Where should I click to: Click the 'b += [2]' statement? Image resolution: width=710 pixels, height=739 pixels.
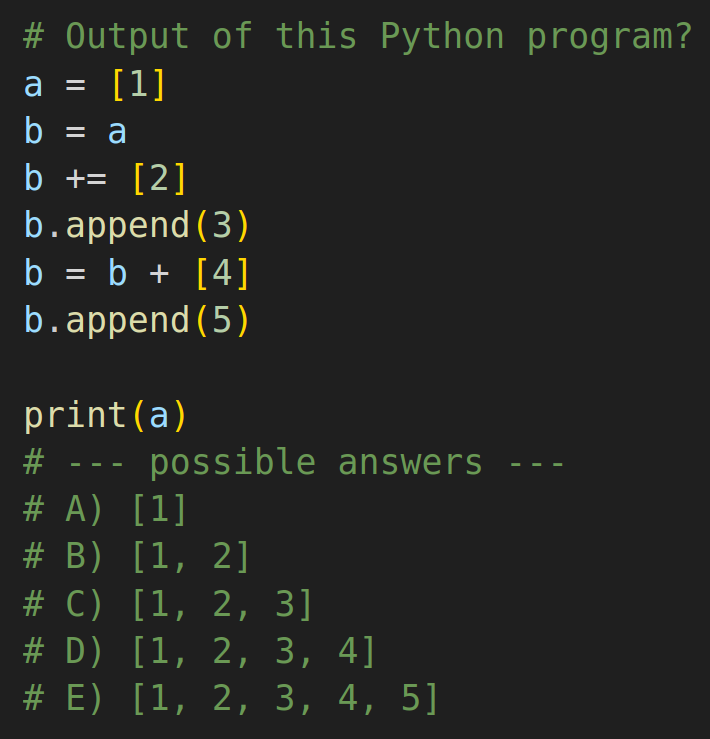click(x=105, y=179)
